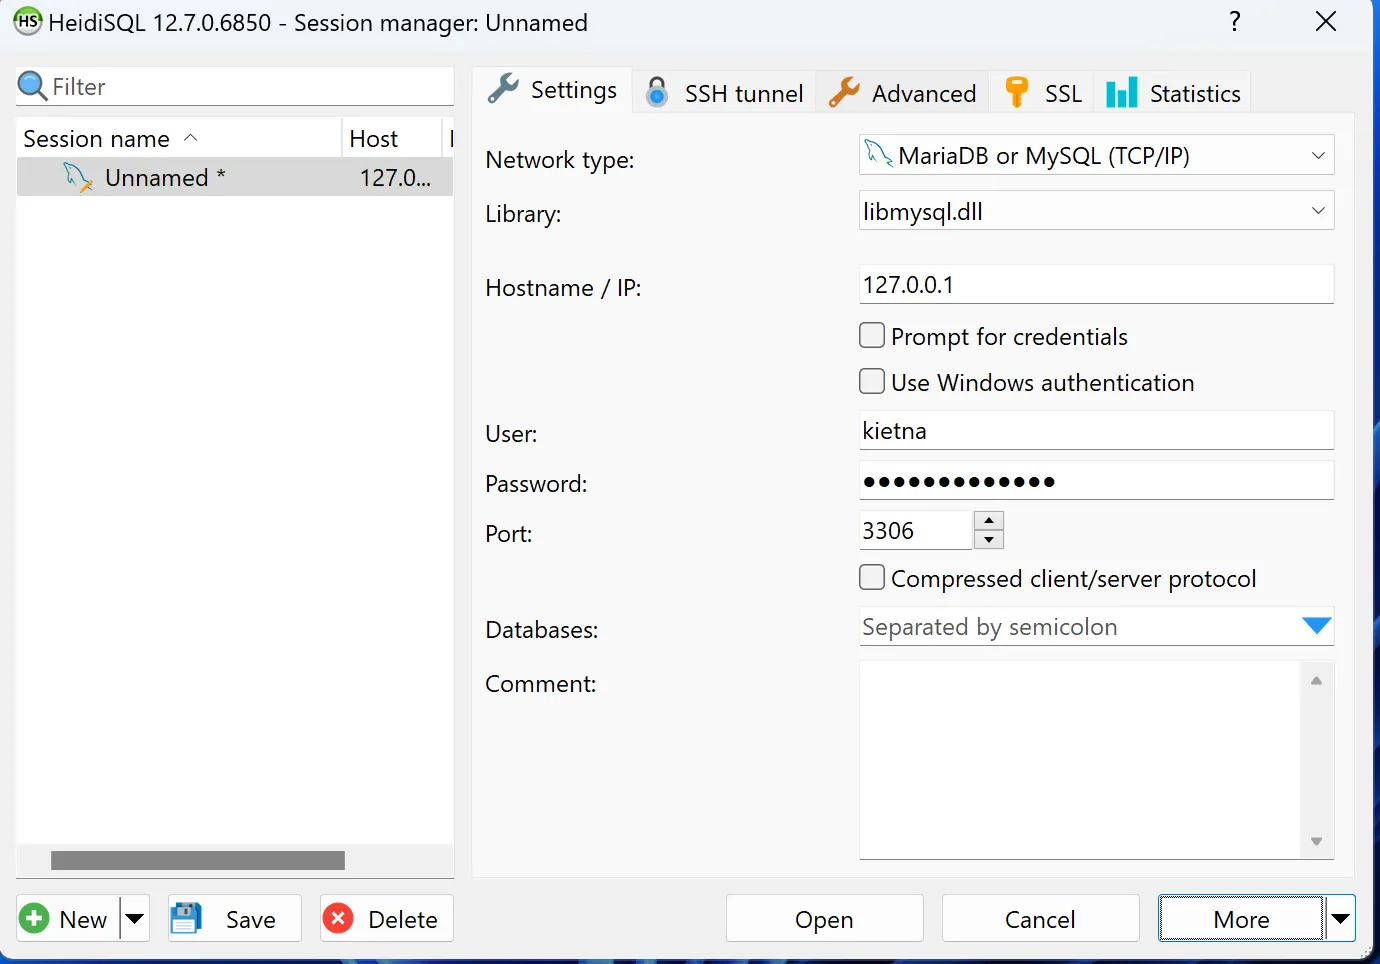Click the User field containing kietna
The image size is (1380, 964).
pyautogui.click(x=1096, y=430)
